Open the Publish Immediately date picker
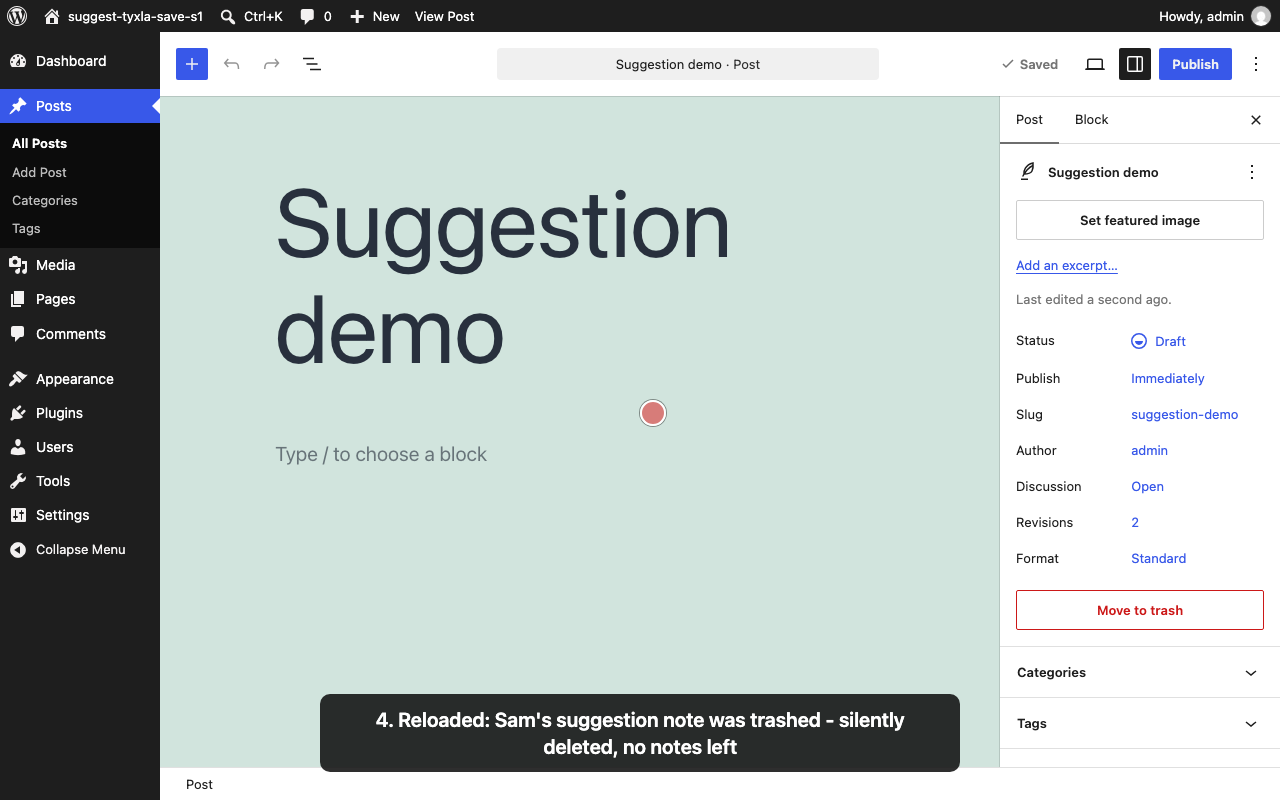 [1167, 378]
